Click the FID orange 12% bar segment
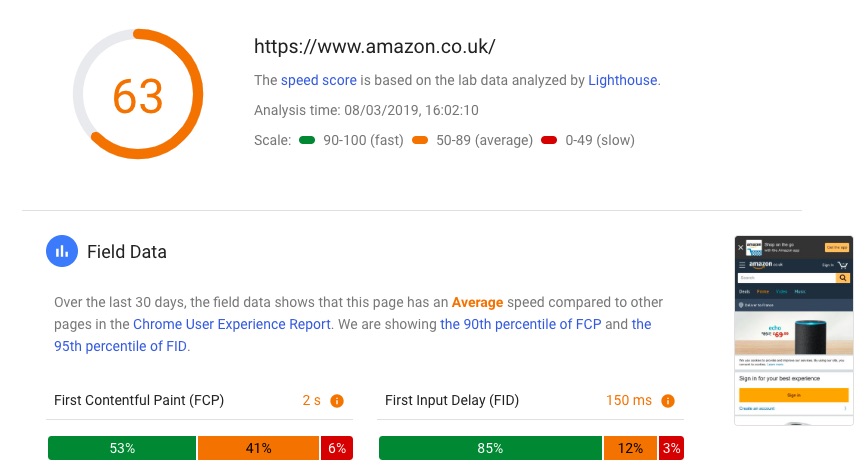866x476 pixels. (630, 448)
